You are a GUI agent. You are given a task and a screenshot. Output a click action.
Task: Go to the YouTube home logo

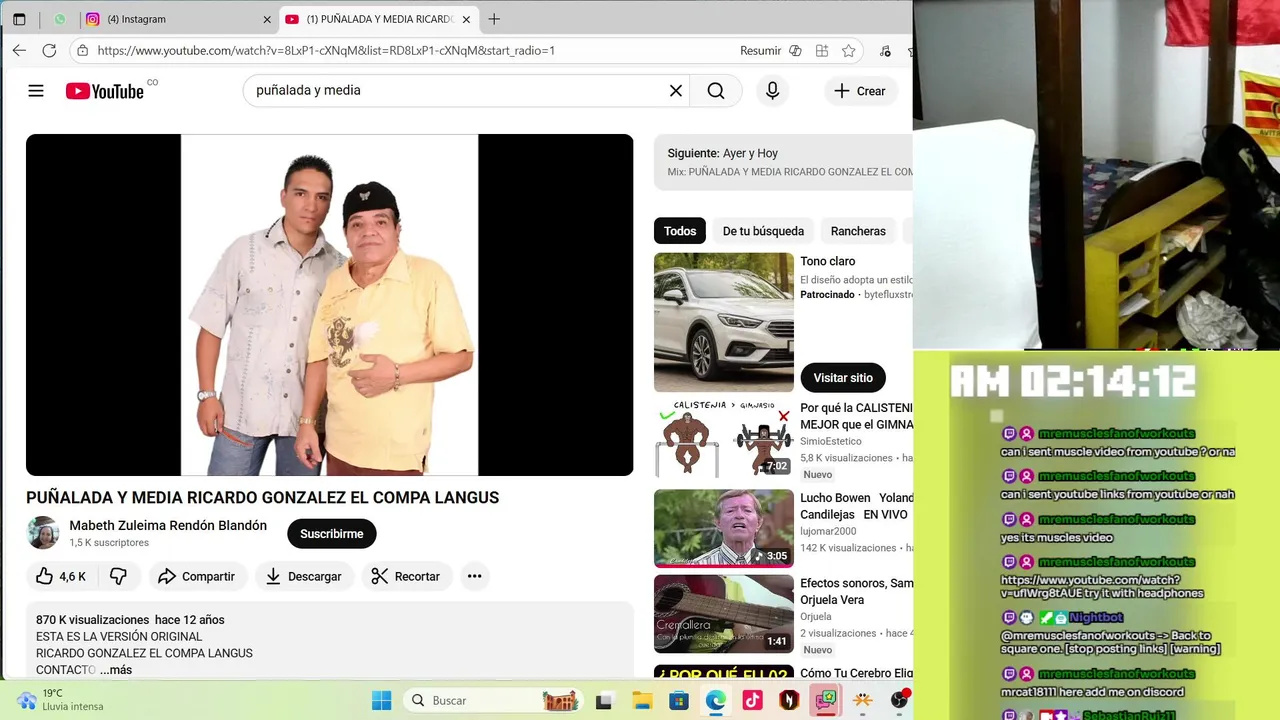pos(105,91)
